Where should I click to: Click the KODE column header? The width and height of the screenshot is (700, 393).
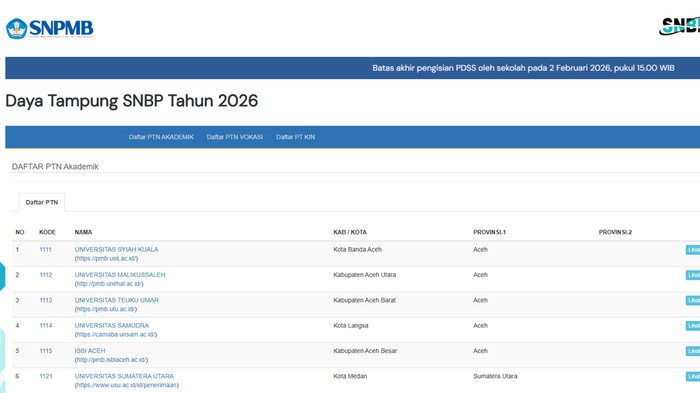[x=47, y=232]
